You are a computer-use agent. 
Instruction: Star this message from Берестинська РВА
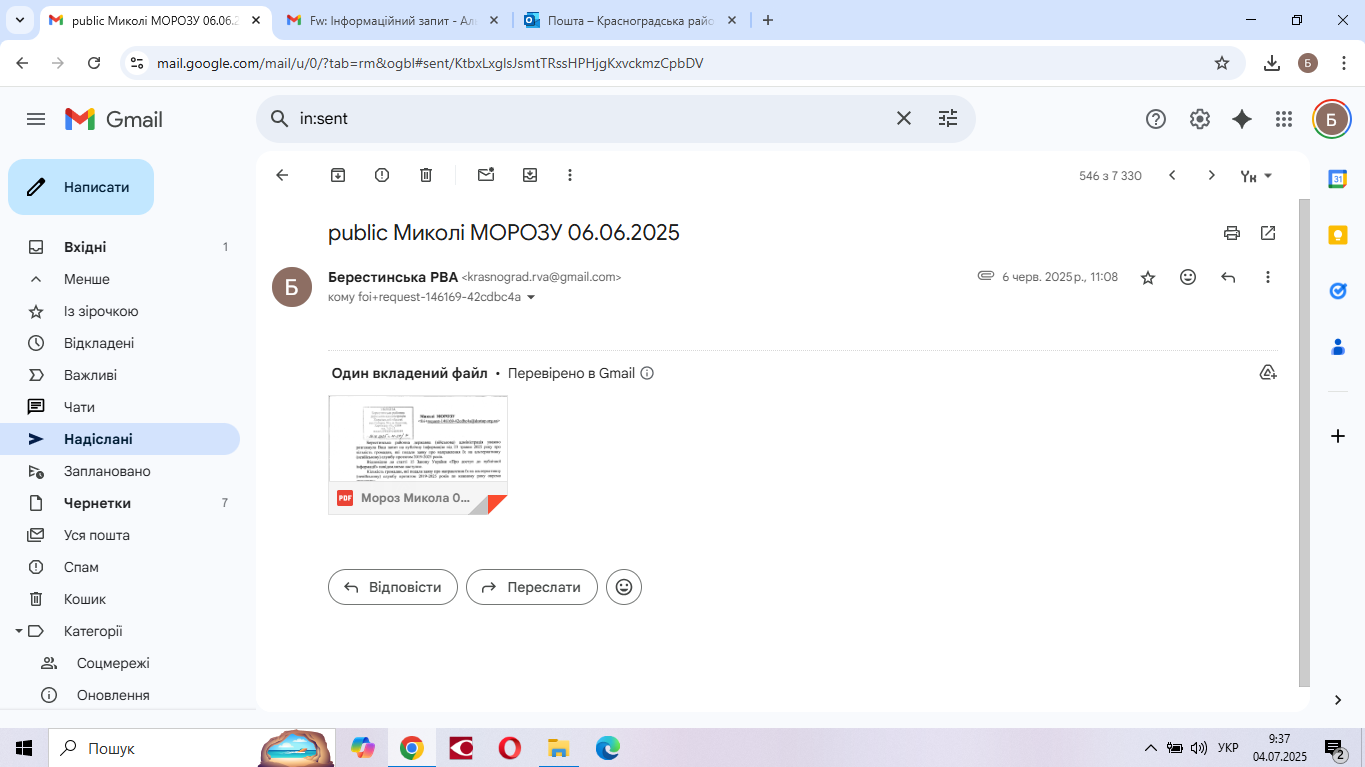coord(1148,277)
